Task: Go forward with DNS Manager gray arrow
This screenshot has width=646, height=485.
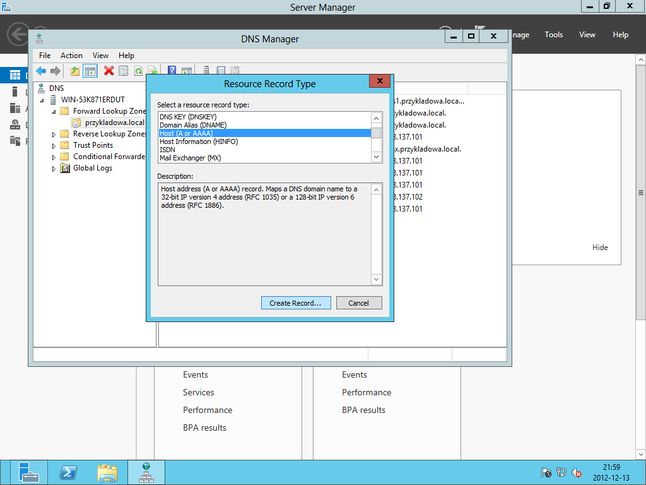Action: pos(55,71)
